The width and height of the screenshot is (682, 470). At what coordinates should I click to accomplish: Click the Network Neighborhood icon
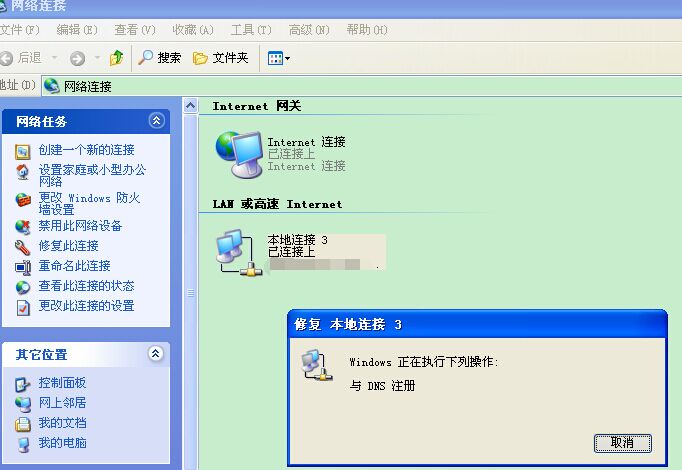tap(23, 404)
